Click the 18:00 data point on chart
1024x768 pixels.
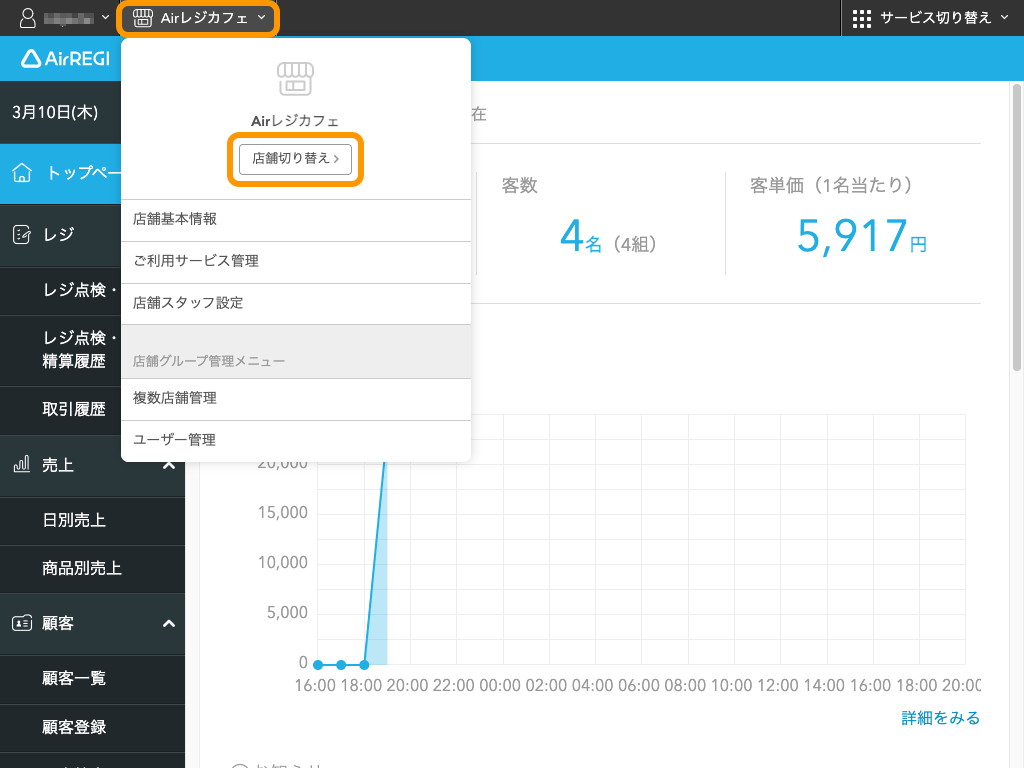point(364,665)
